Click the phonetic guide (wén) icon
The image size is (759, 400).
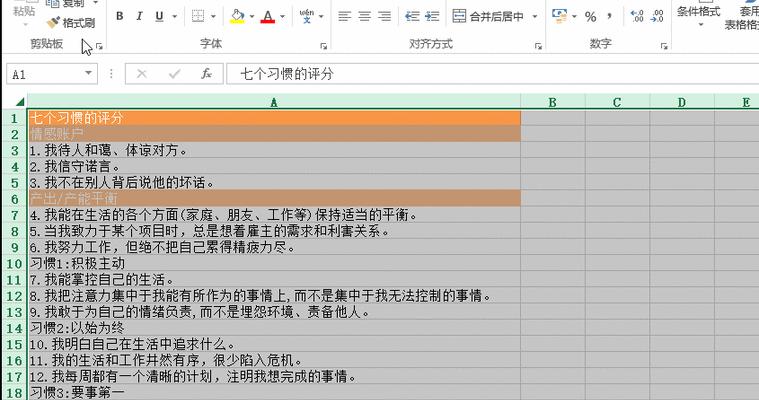coord(306,16)
